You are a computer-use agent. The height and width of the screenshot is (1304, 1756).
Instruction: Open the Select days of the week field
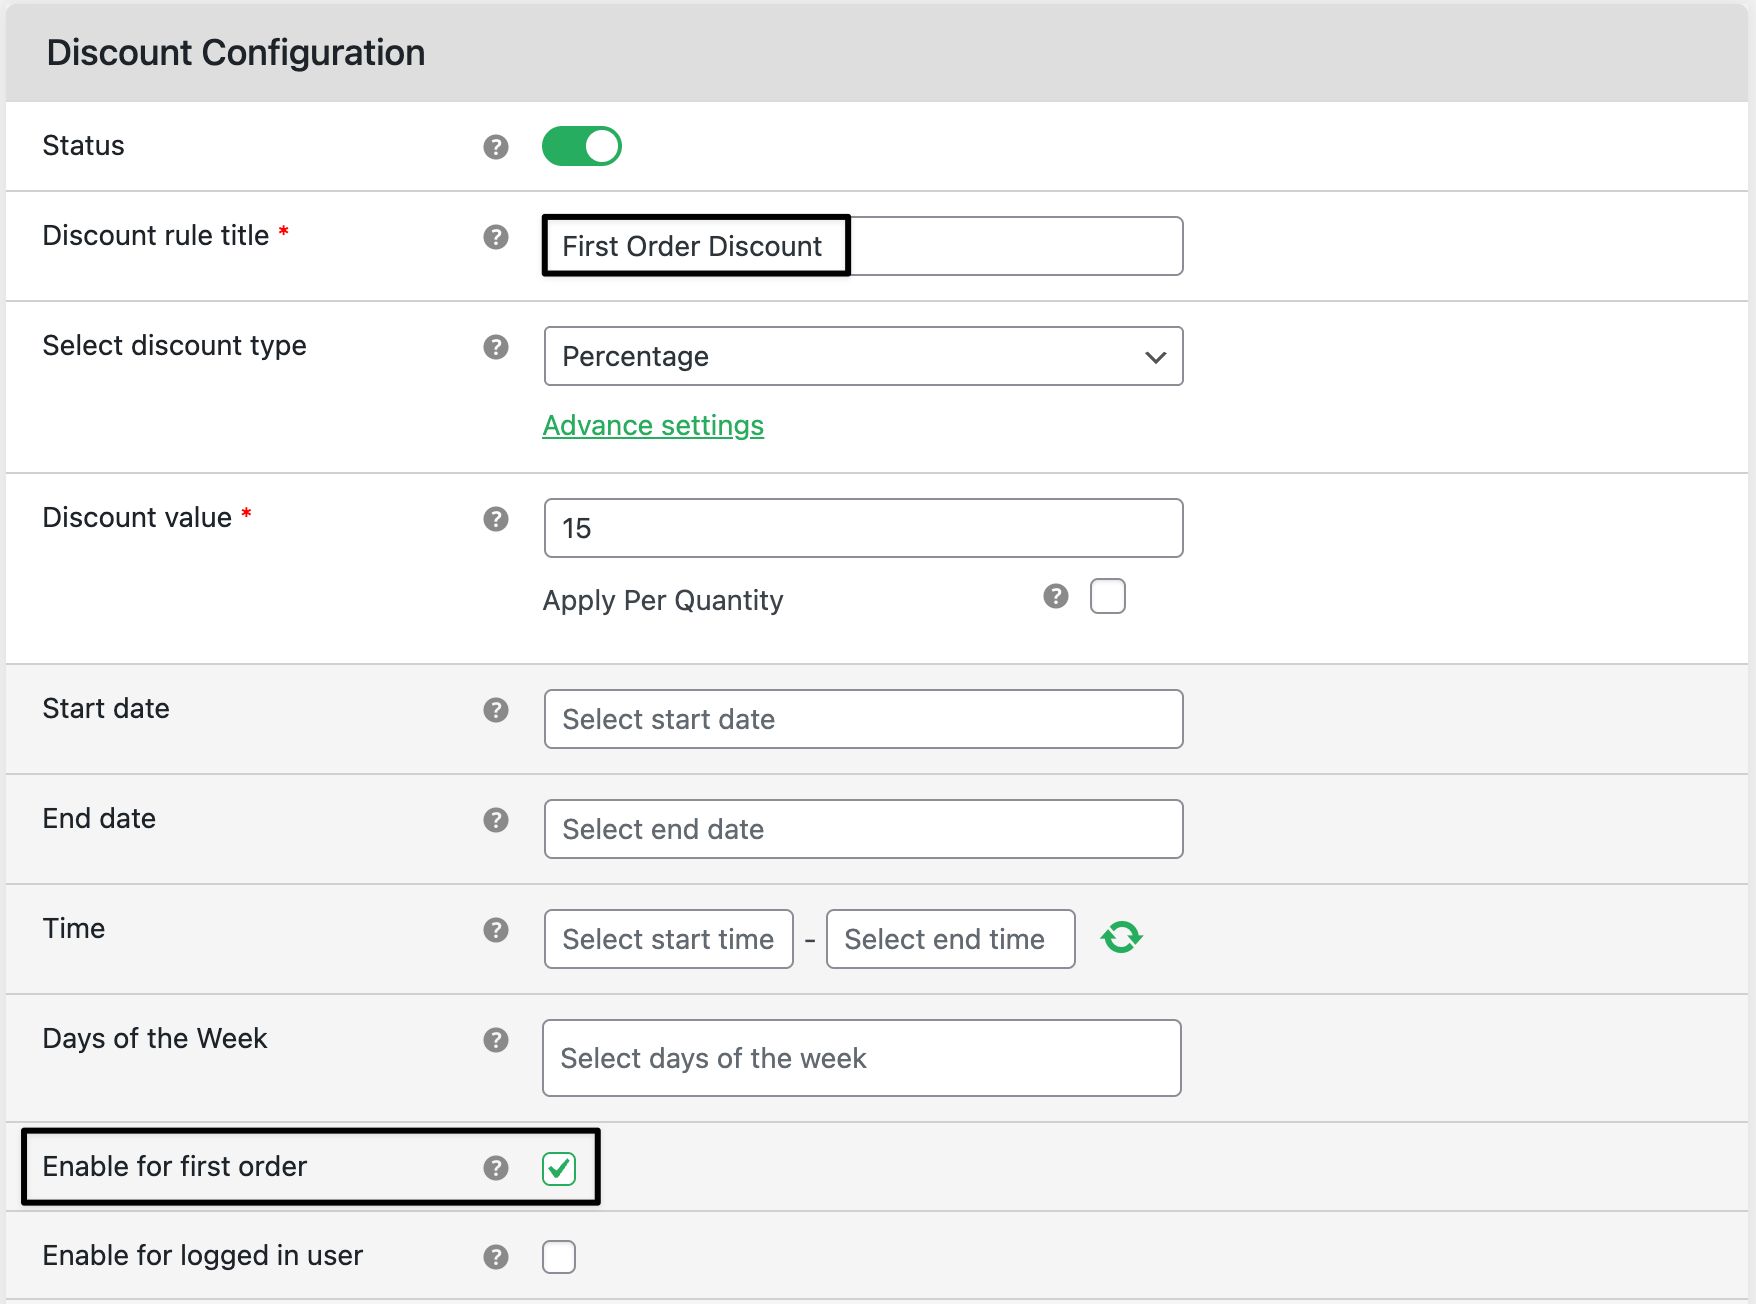(x=861, y=1058)
